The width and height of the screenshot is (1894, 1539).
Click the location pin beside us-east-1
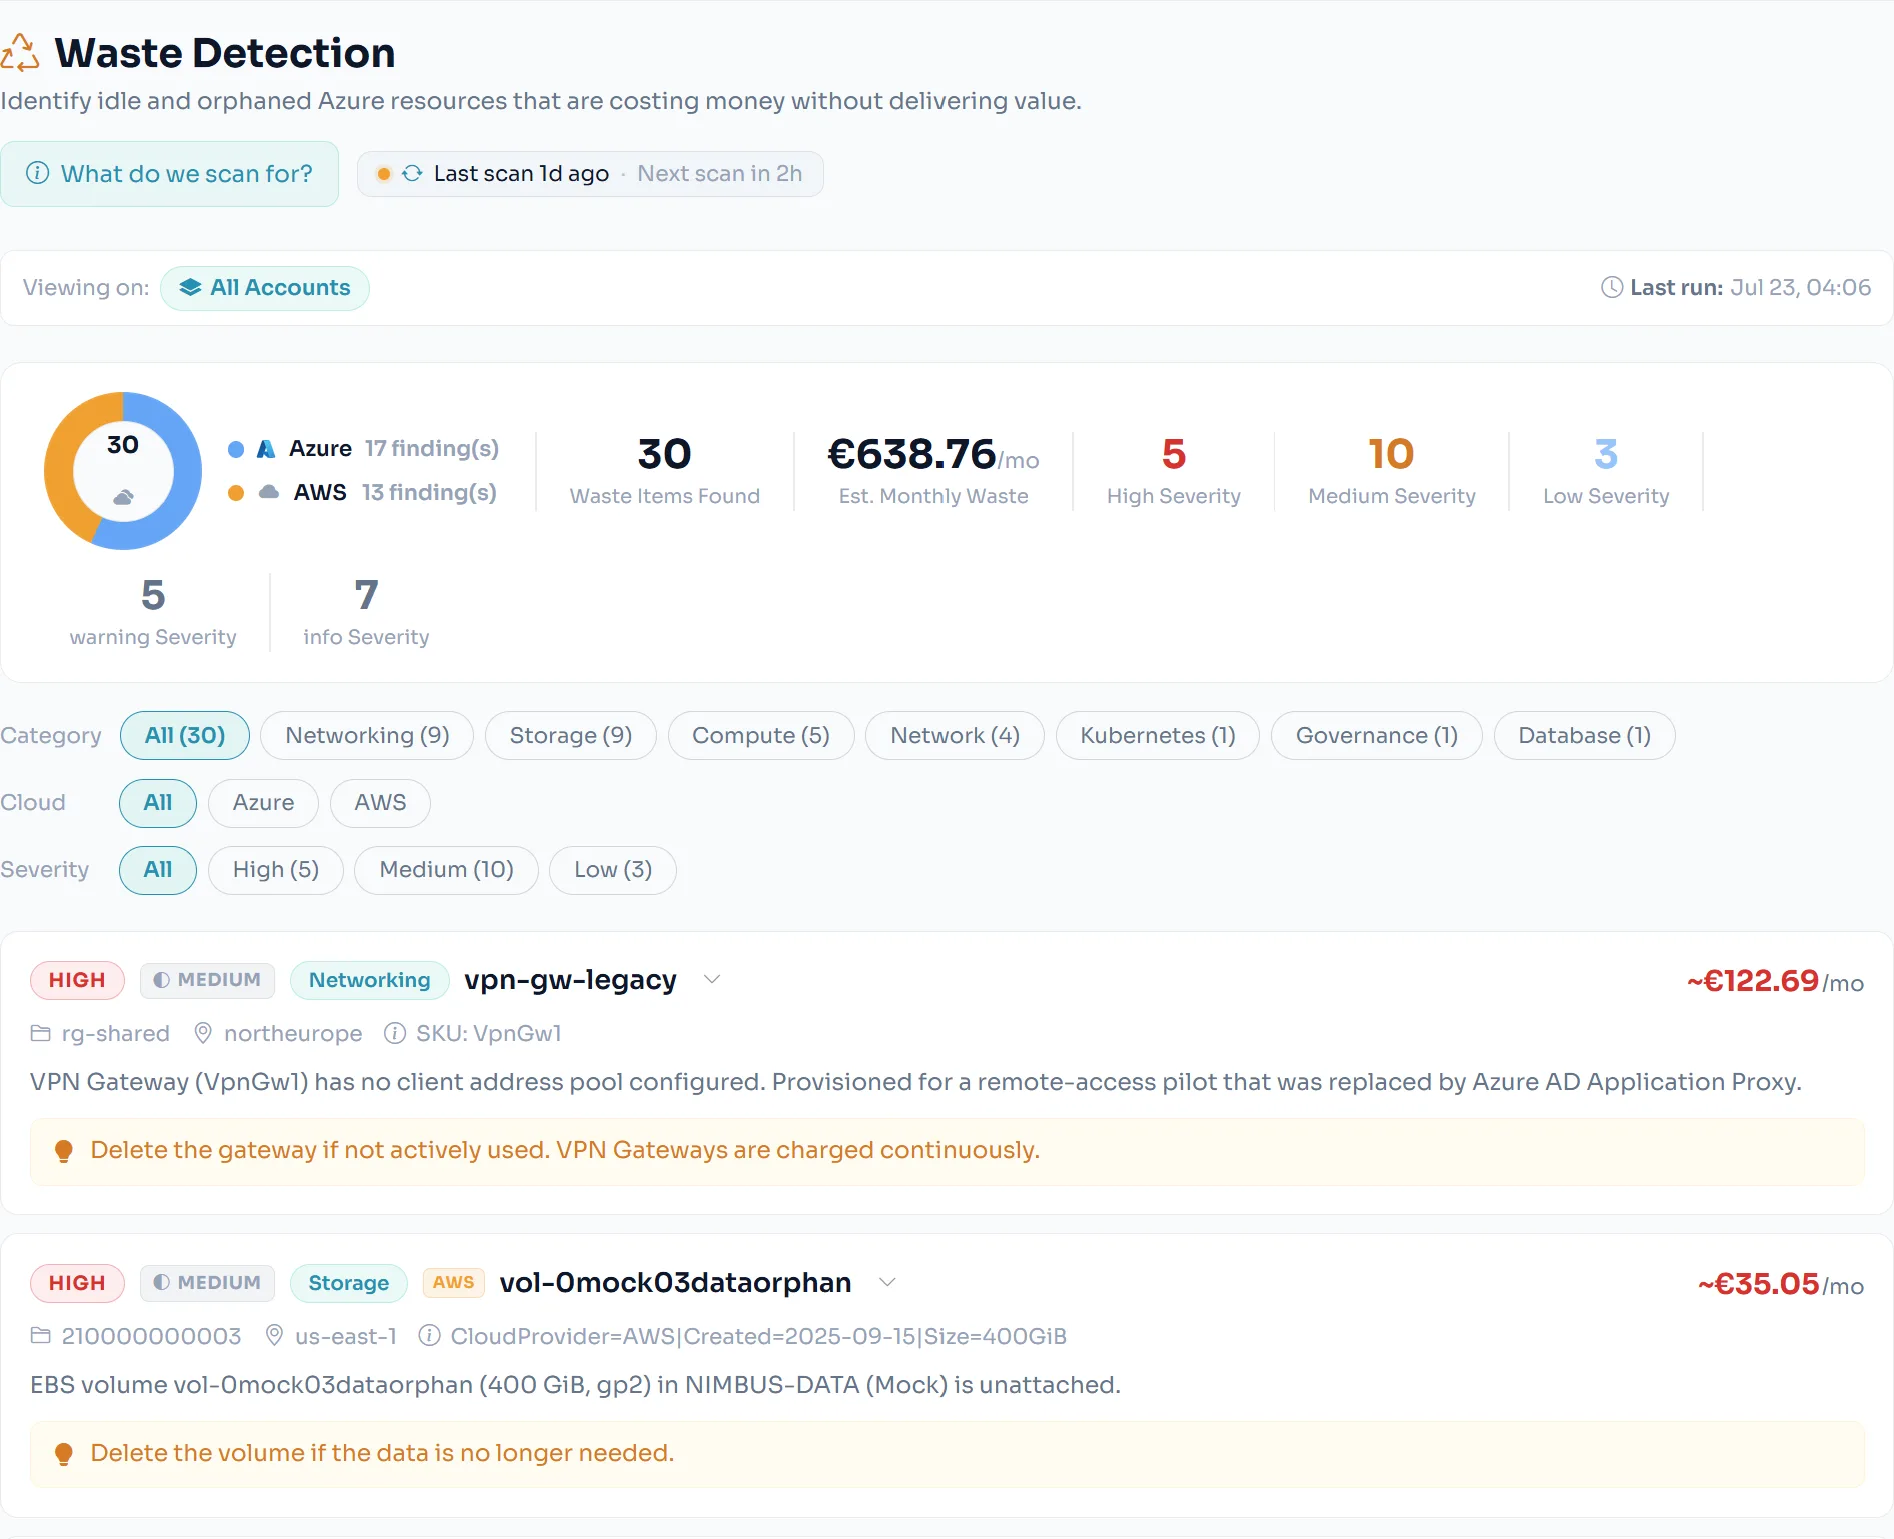point(274,1336)
